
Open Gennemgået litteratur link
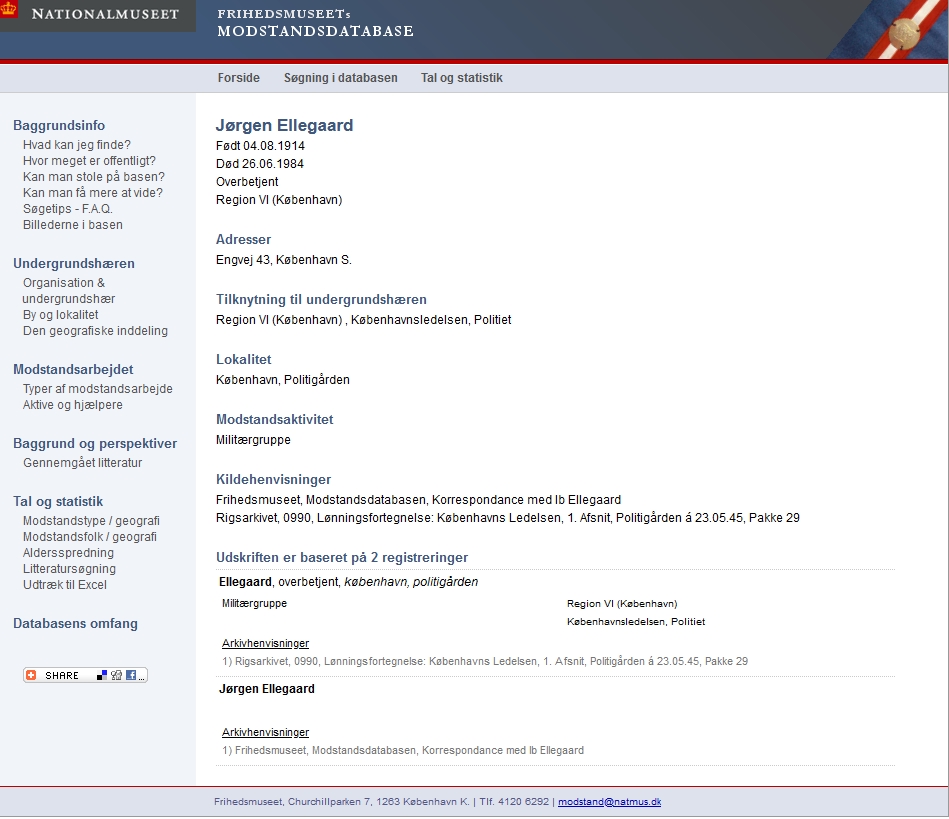tap(82, 462)
